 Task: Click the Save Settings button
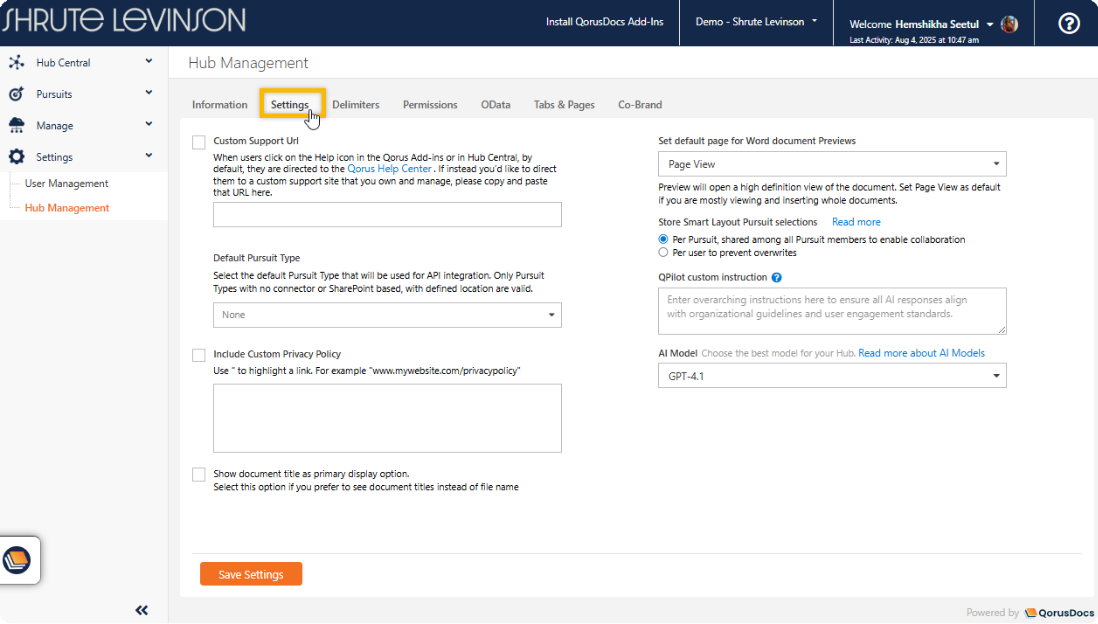pos(251,574)
